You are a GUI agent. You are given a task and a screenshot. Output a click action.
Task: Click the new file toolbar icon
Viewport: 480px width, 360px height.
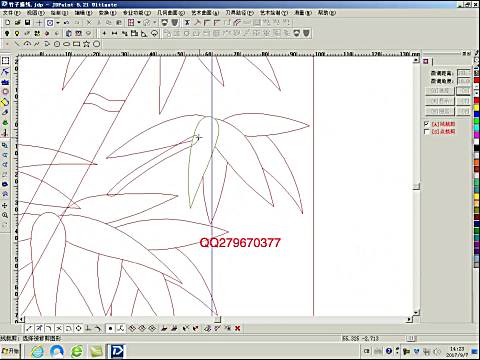[x=8, y=23]
